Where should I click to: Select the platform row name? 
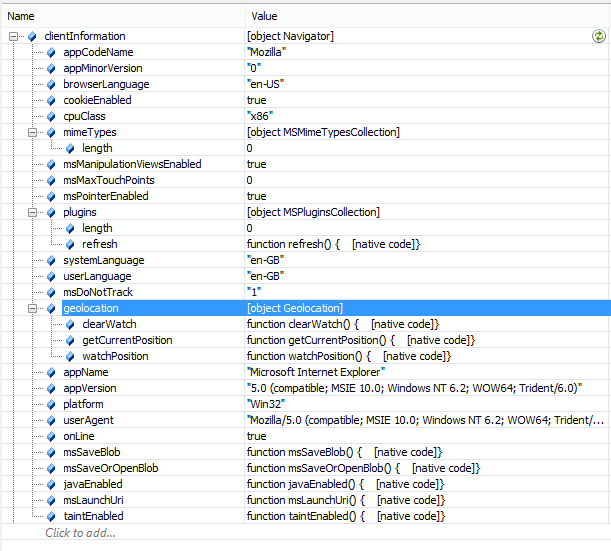[83, 404]
